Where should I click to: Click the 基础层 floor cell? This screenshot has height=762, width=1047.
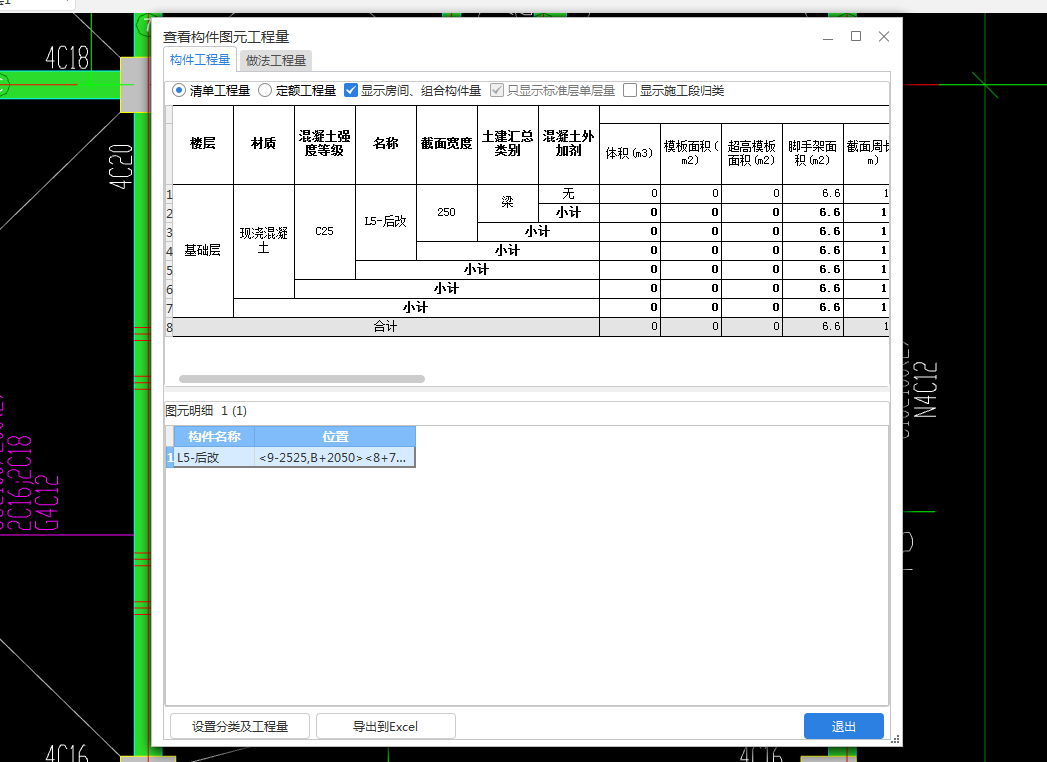tap(202, 250)
